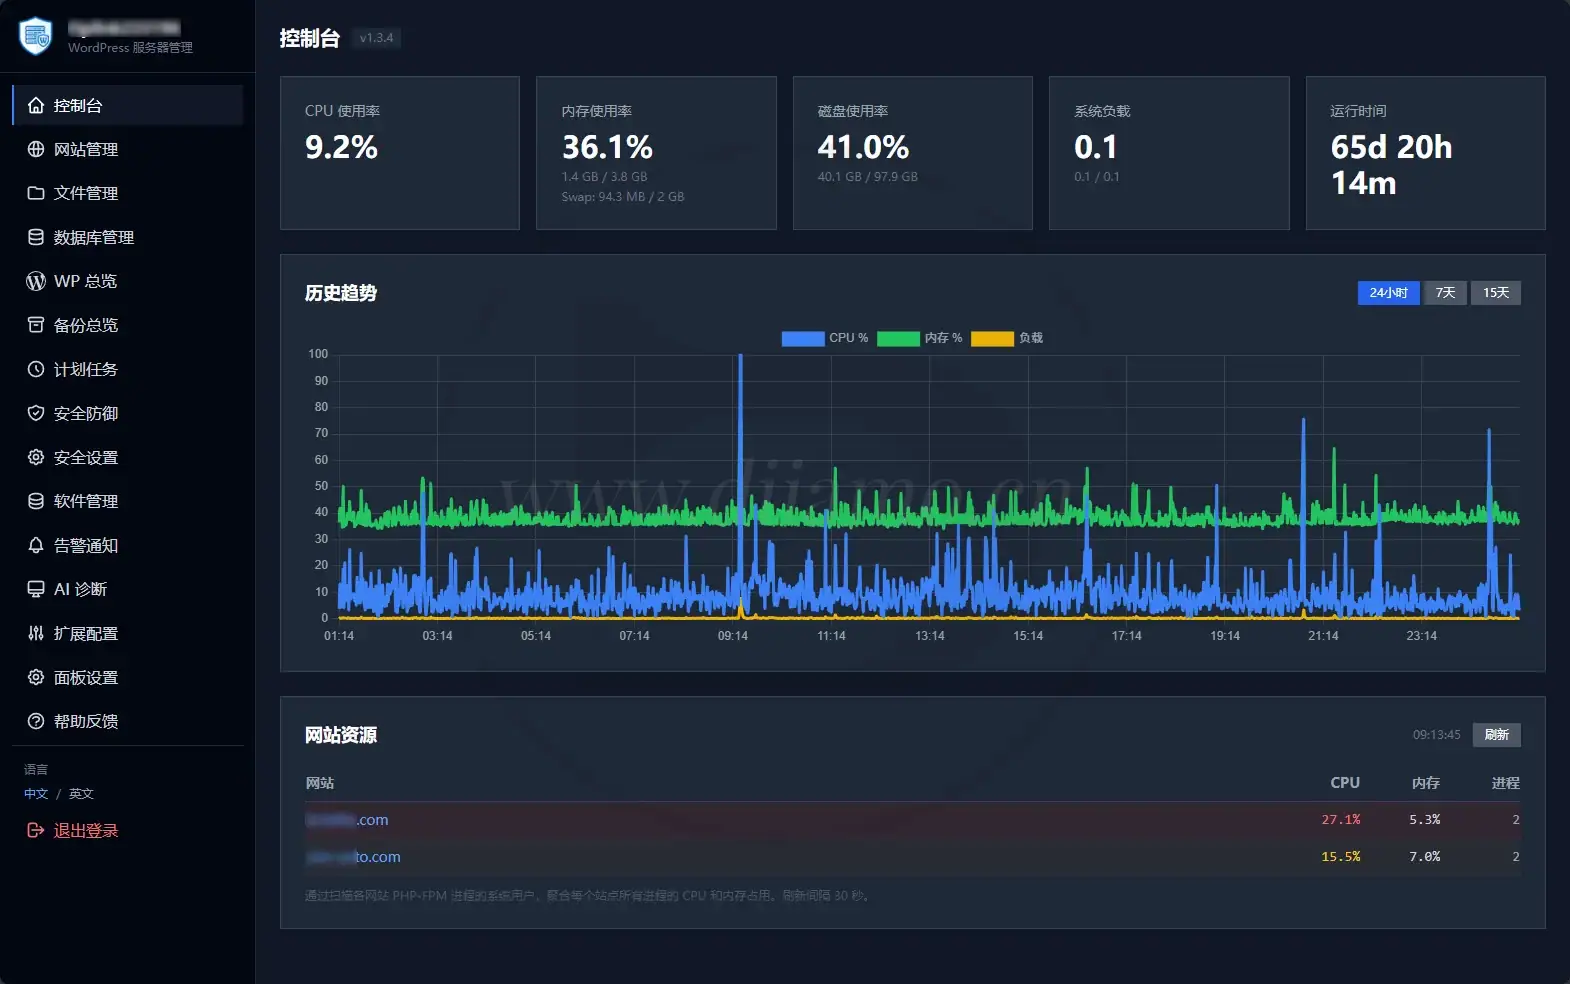Click the 退出登录 logout icon
The image size is (1570, 984).
click(36, 830)
